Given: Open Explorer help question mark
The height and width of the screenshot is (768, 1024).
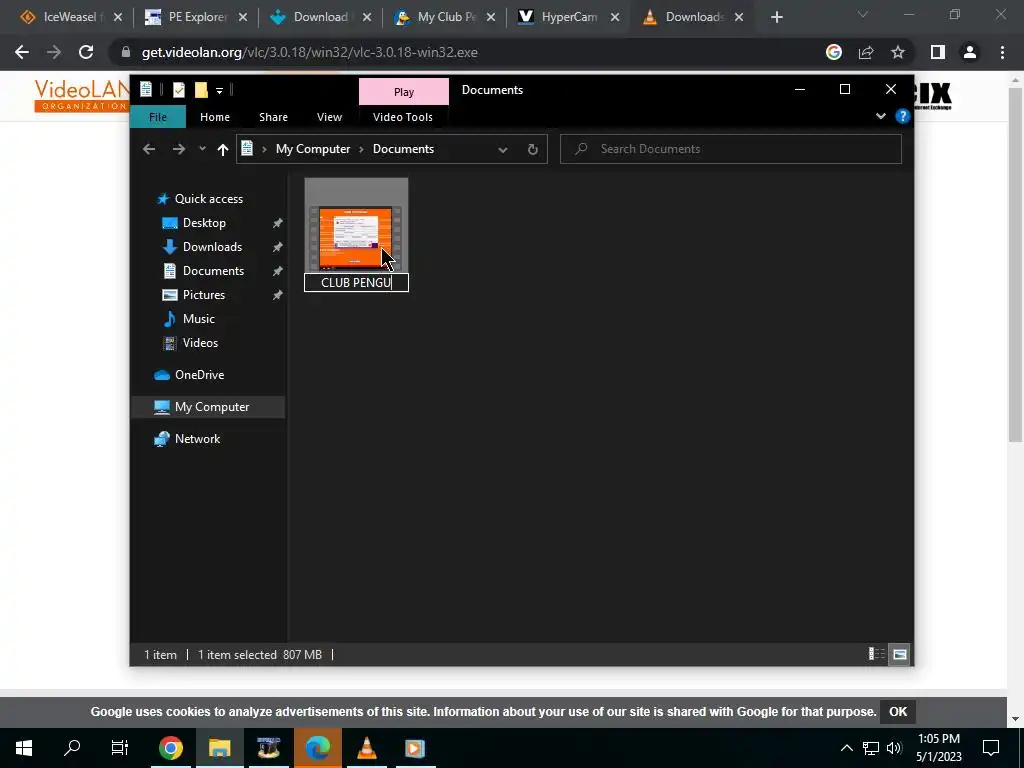Looking at the screenshot, I should click(903, 116).
